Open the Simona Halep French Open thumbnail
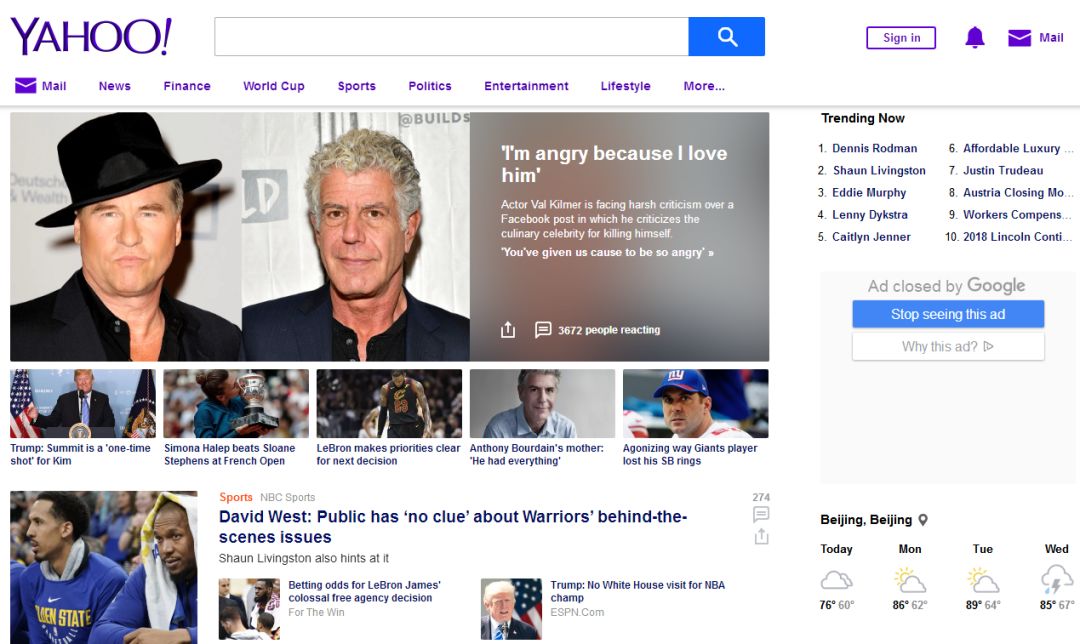 (x=236, y=404)
